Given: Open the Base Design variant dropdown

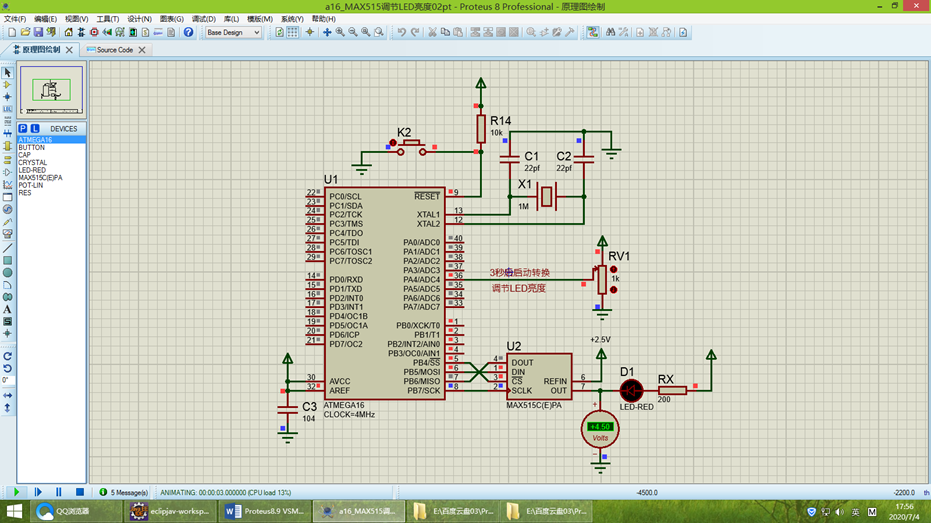Looking at the screenshot, I should [233, 33].
